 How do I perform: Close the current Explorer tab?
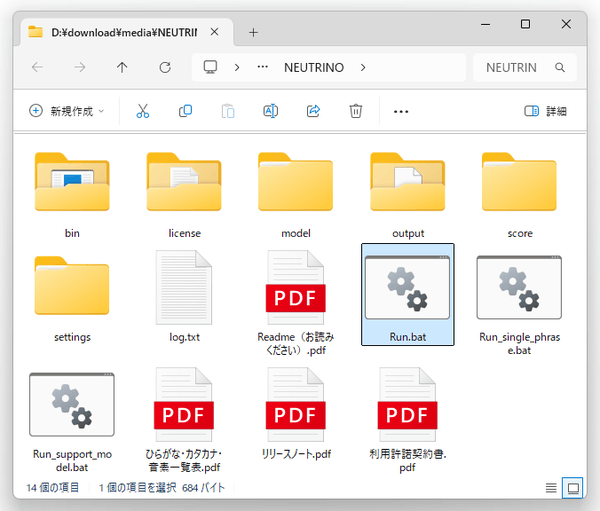pos(215,32)
